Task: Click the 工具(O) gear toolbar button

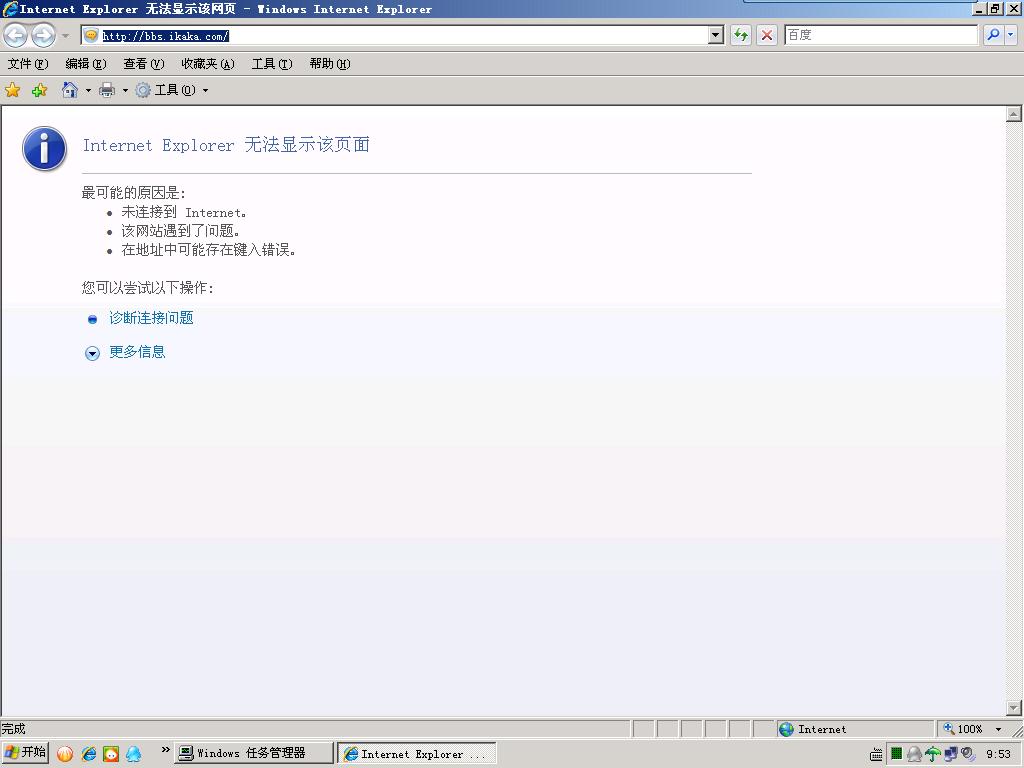Action: tap(165, 90)
